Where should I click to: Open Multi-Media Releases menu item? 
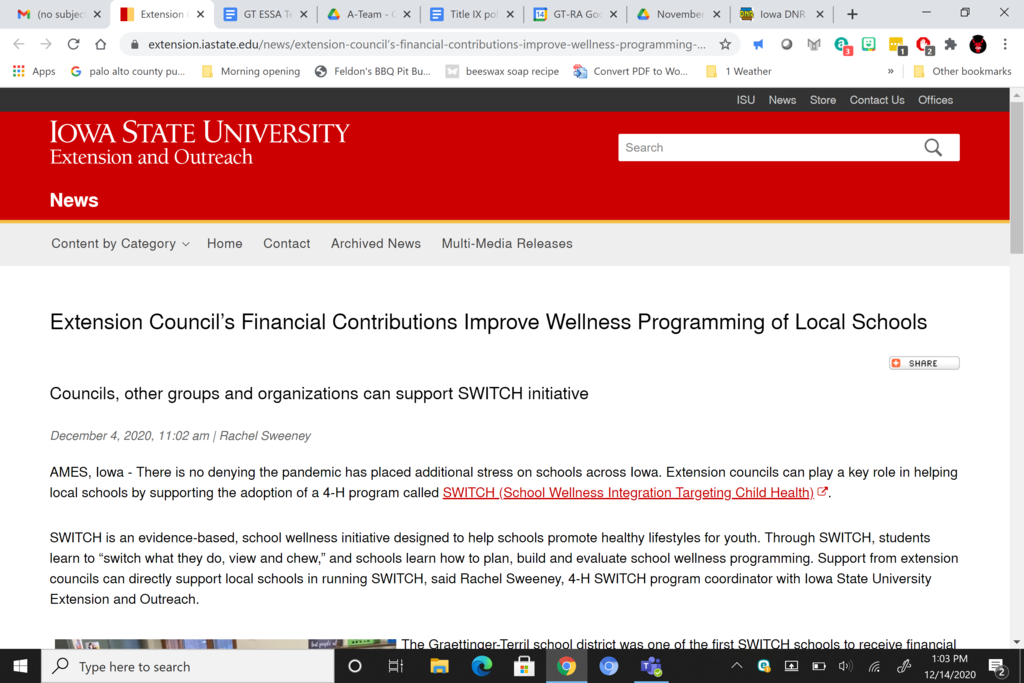(507, 244)
